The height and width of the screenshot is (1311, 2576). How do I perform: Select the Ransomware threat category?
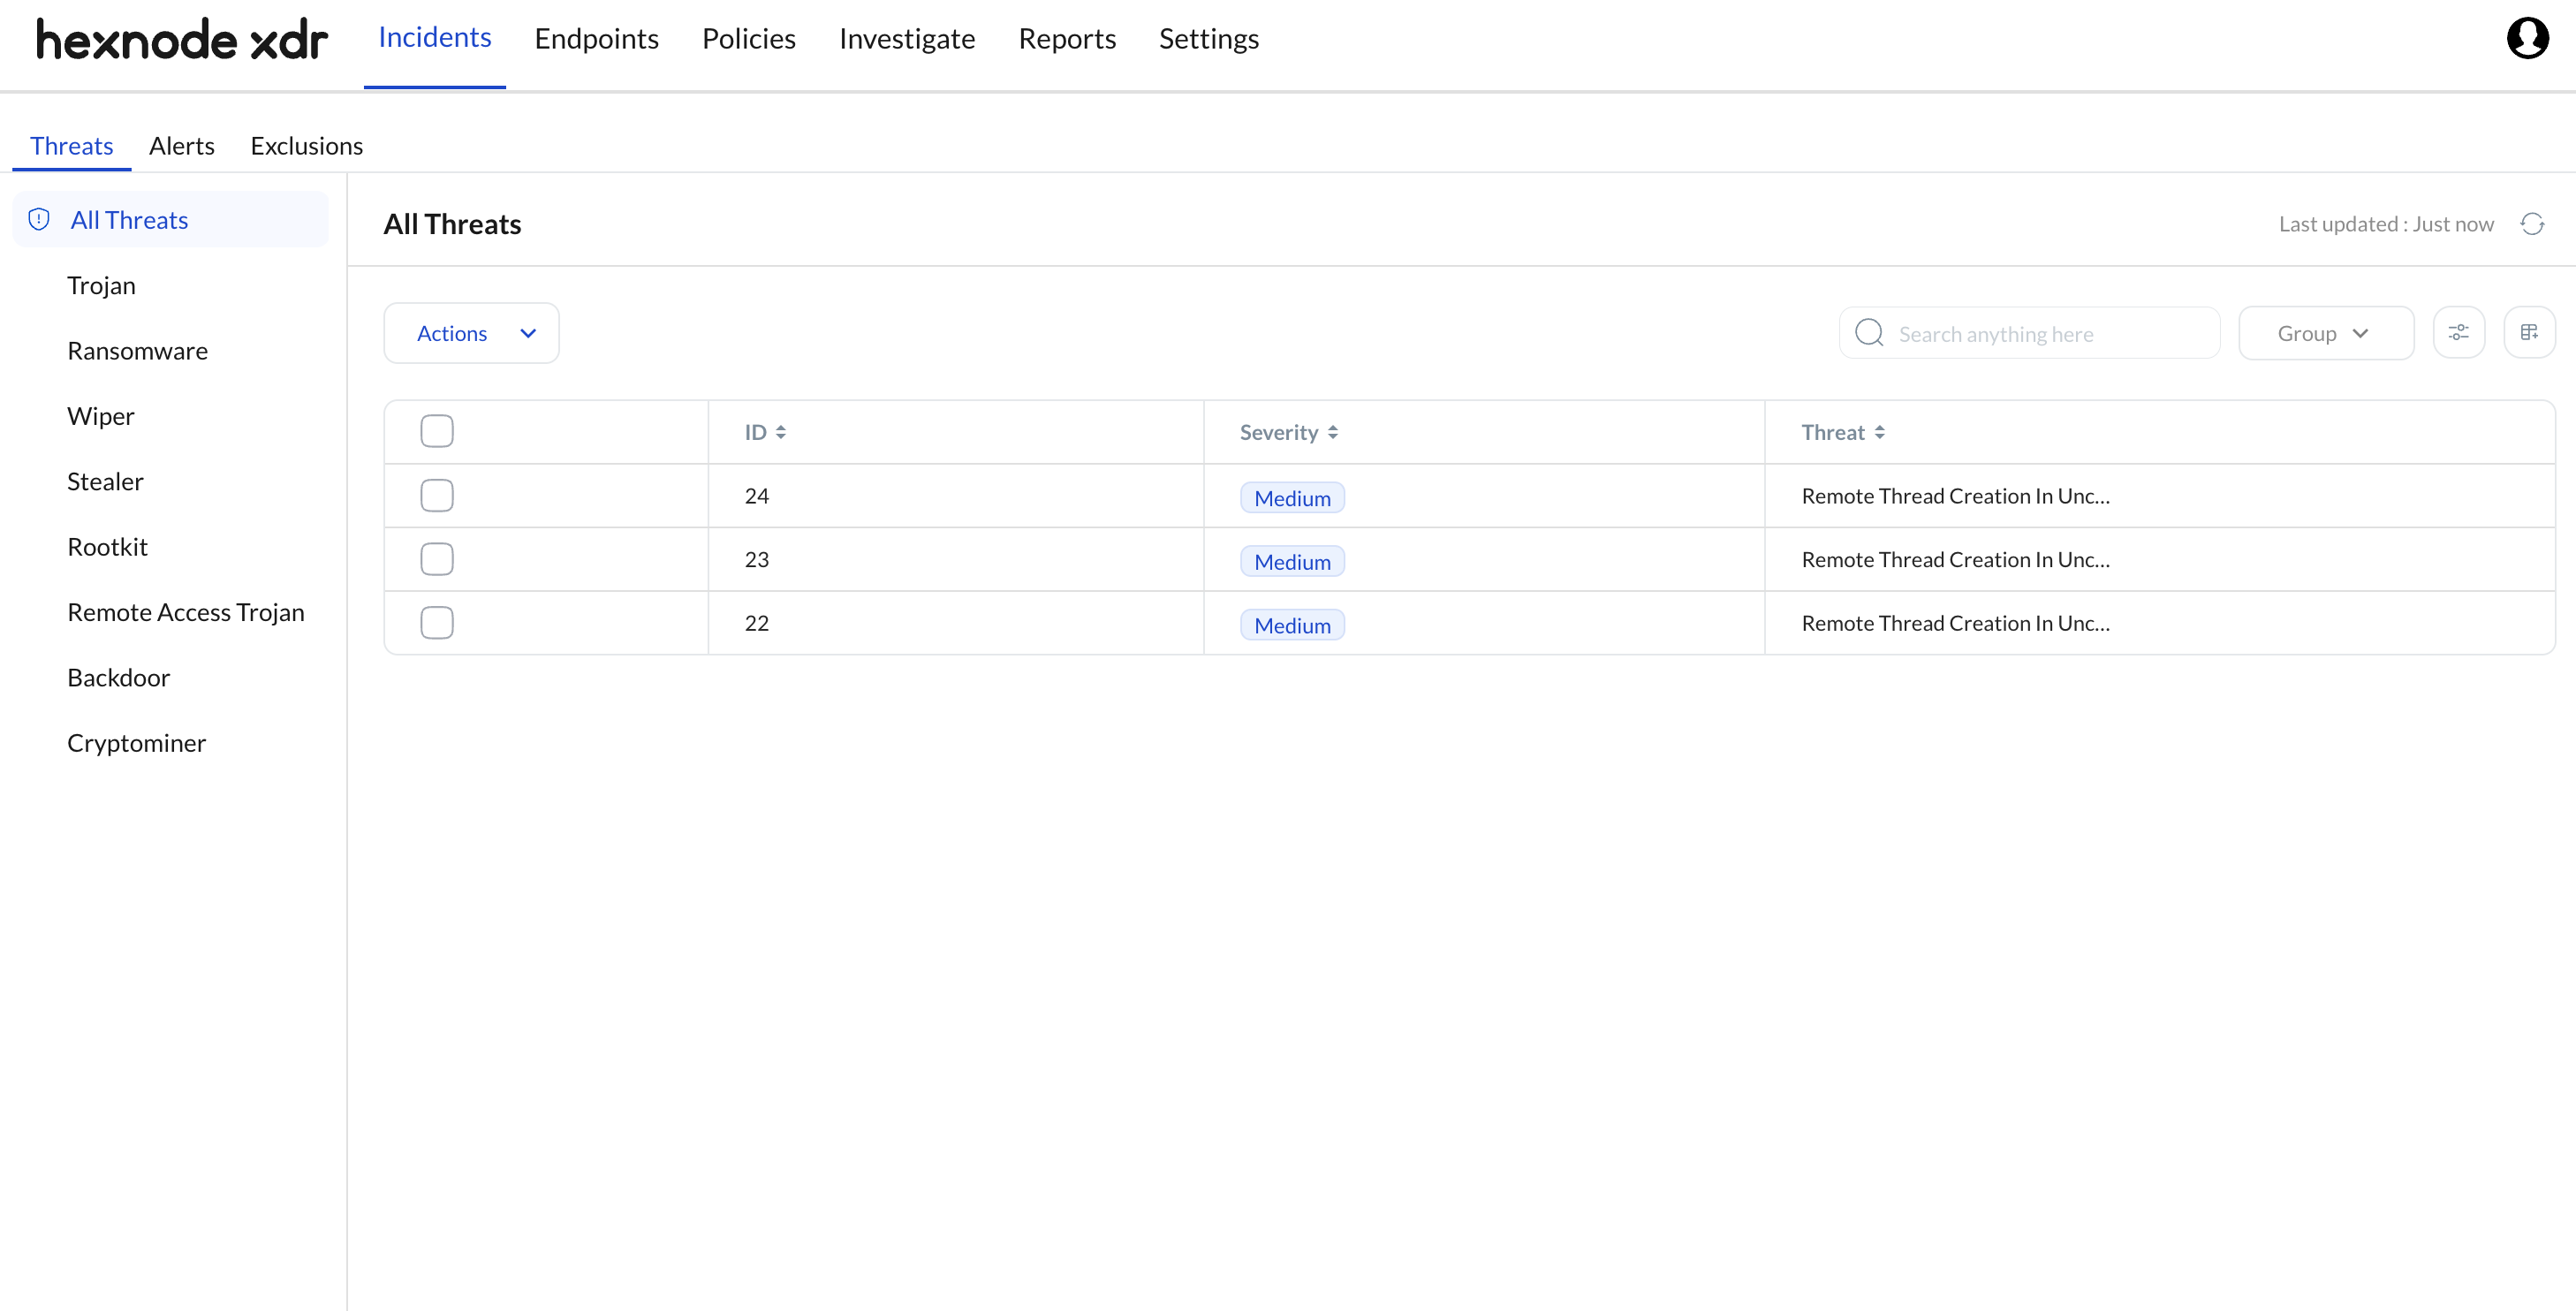pyautogui.click(x=138, y=351)
